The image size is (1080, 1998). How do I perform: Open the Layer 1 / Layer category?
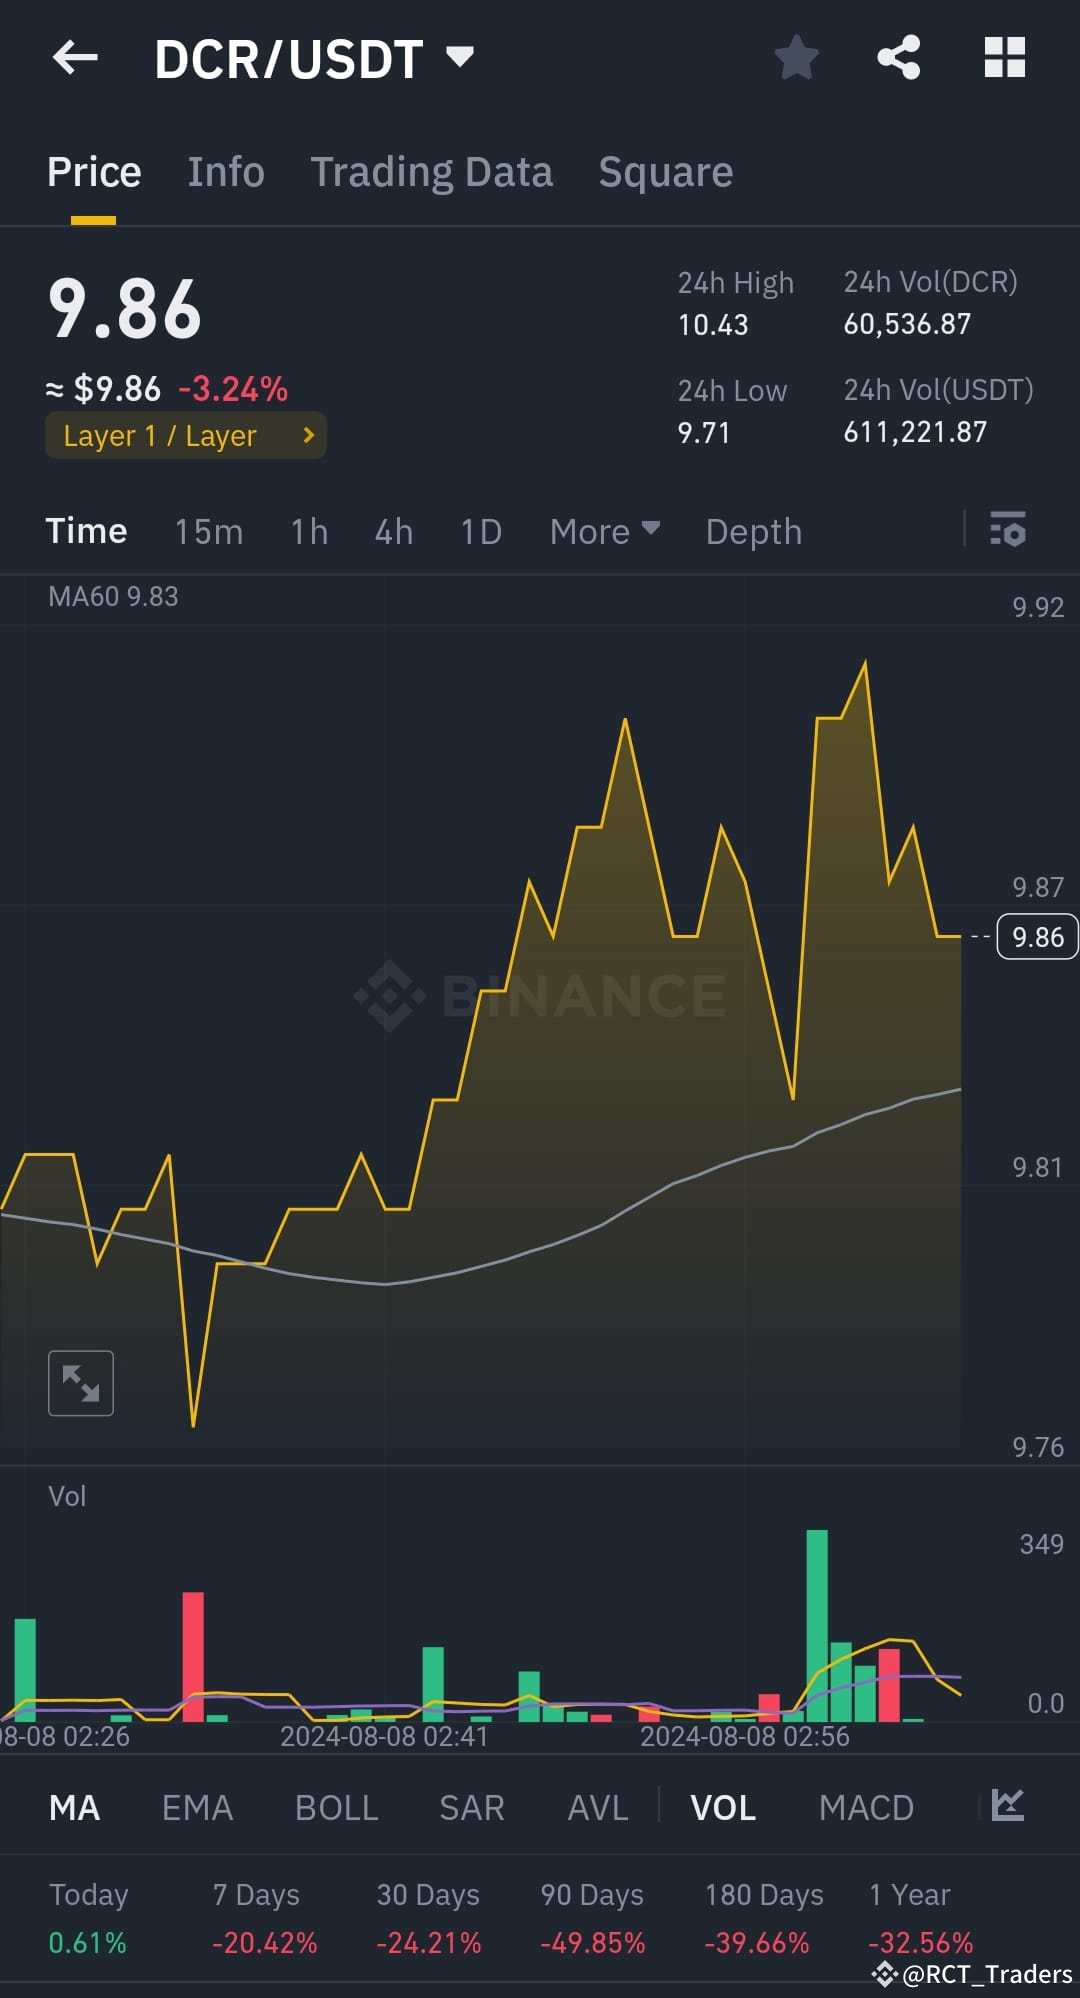coord(185,435)
